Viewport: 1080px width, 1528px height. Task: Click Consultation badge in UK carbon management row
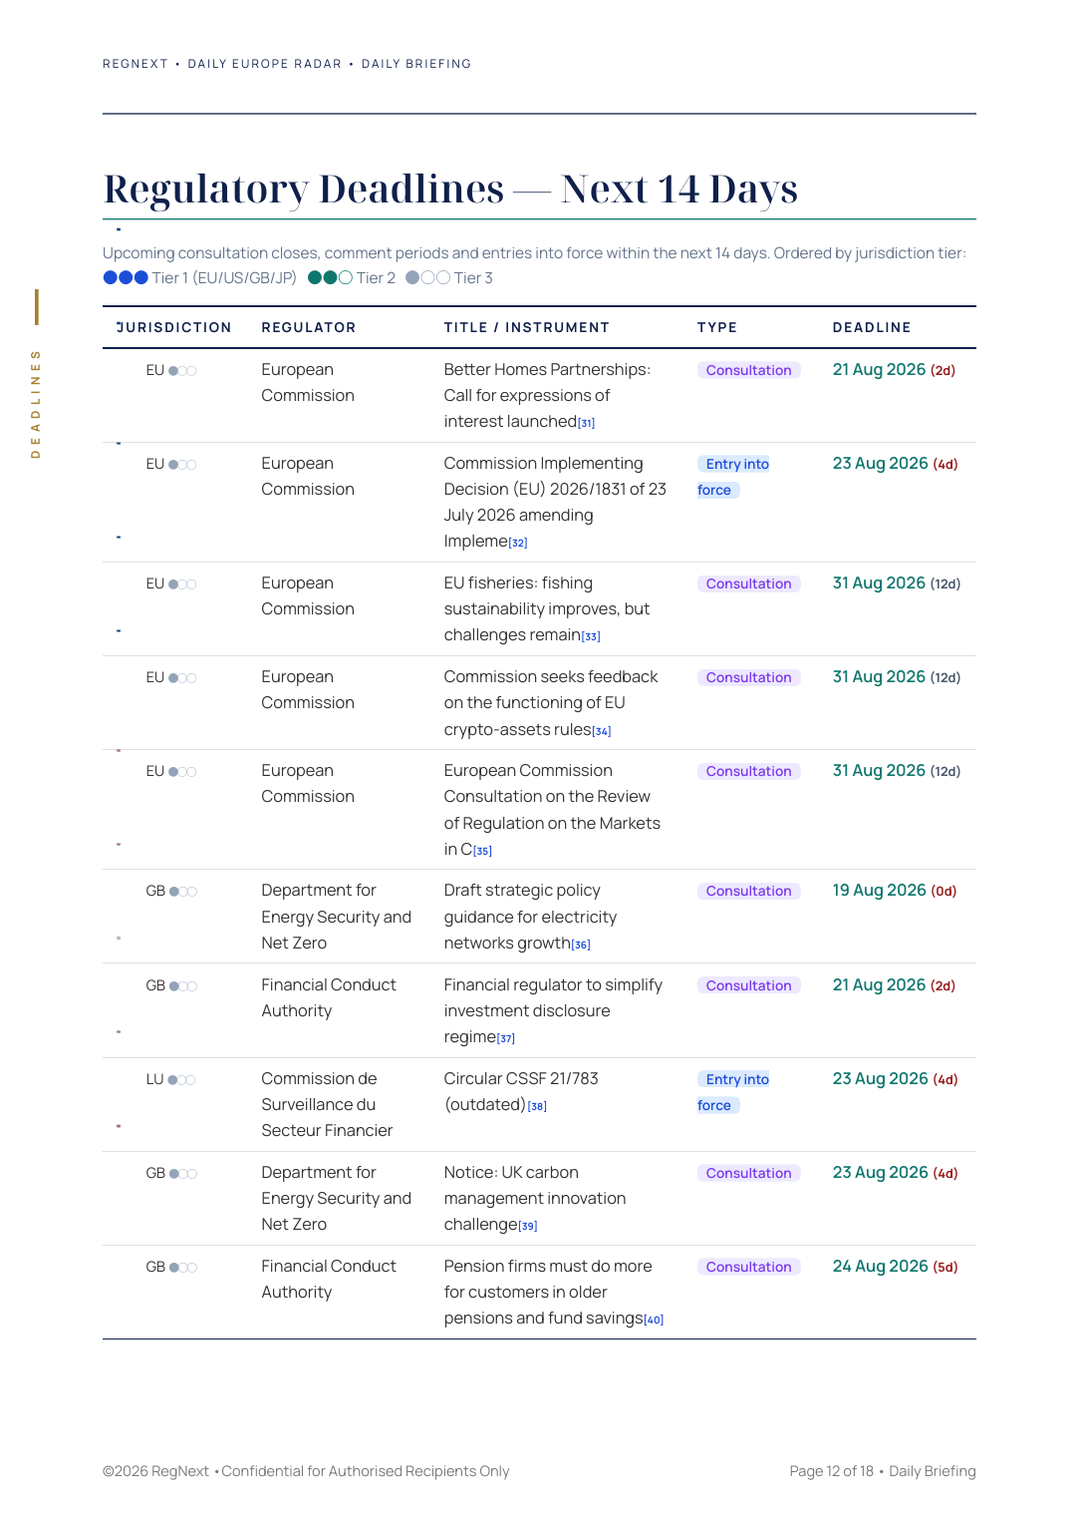click(x=749, y=1173)
